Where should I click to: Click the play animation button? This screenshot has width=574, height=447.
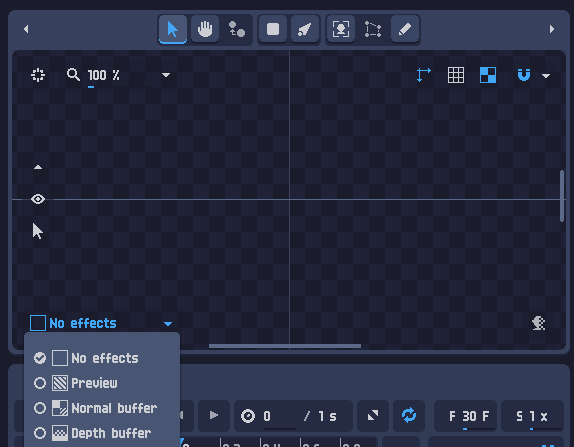click(214, 416)
